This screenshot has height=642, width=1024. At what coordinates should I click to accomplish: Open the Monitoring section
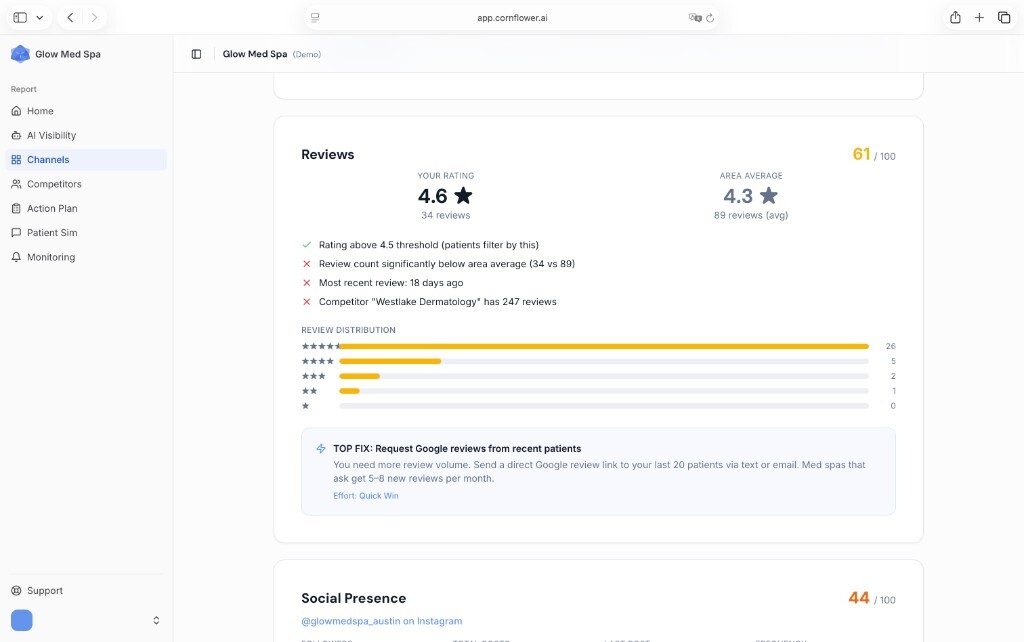49,256
